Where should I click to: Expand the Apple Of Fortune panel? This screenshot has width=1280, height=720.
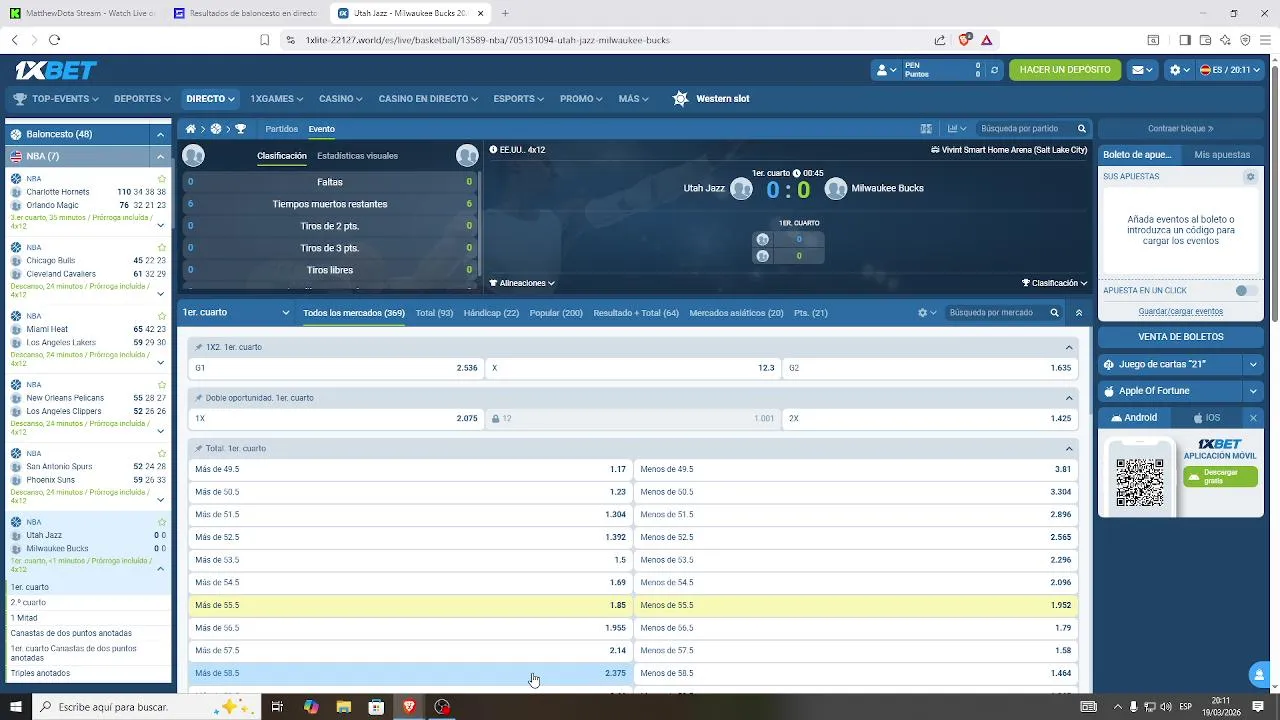(x=1253, y=391)
